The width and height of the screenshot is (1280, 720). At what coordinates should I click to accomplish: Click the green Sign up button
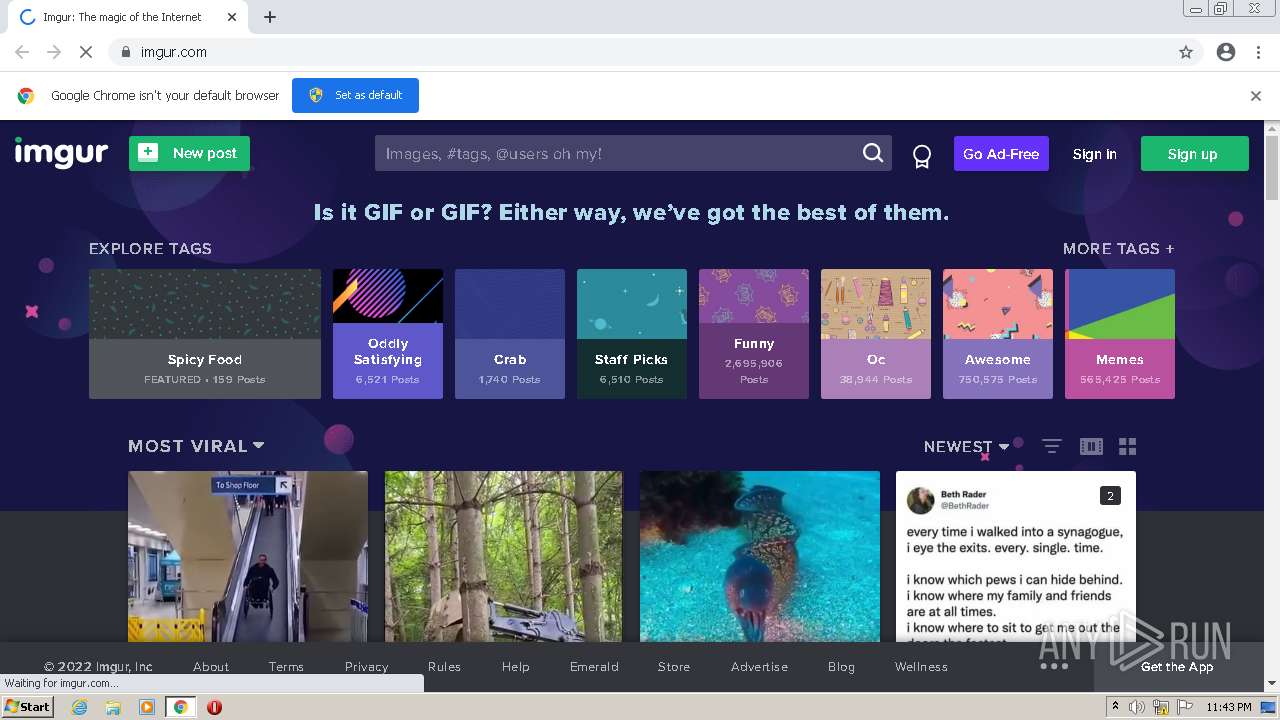[x=1194, y=153]
